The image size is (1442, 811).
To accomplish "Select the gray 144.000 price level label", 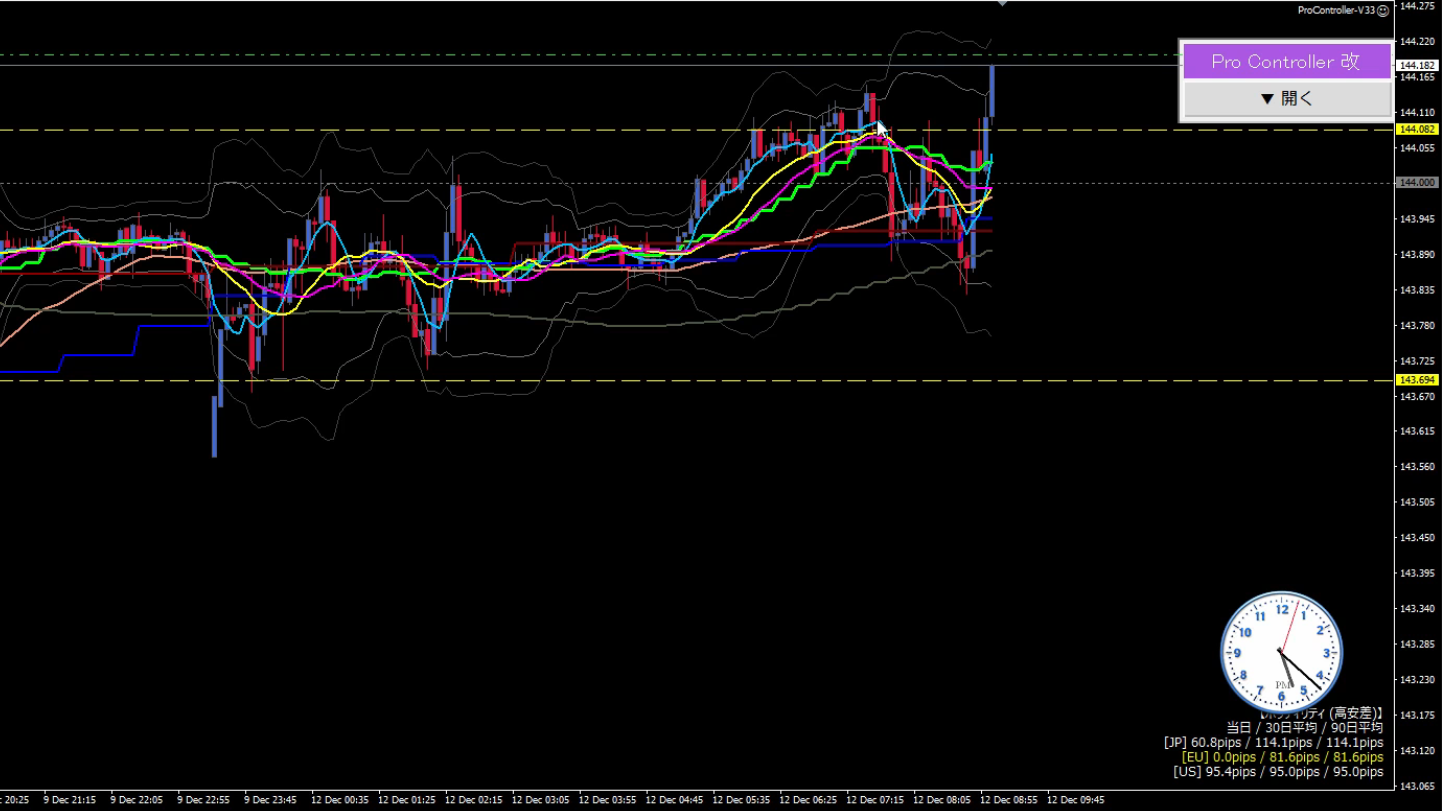I will 1417,183.
